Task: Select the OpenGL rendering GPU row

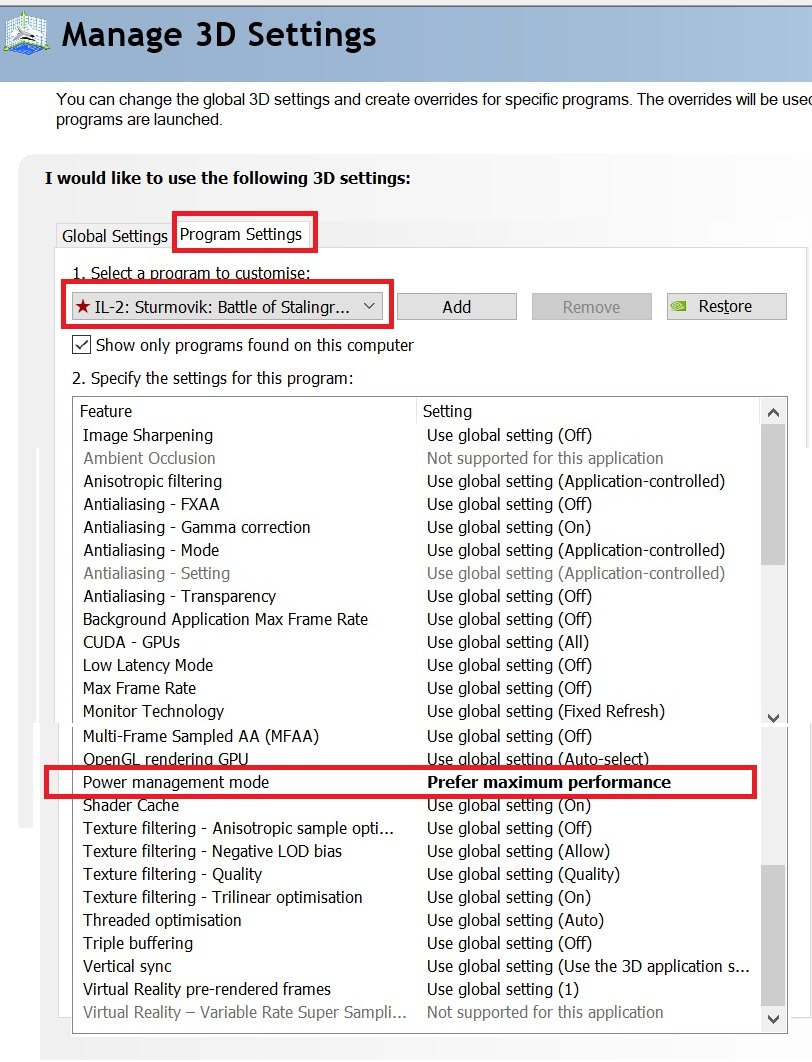Action: (x=416, y=759)
